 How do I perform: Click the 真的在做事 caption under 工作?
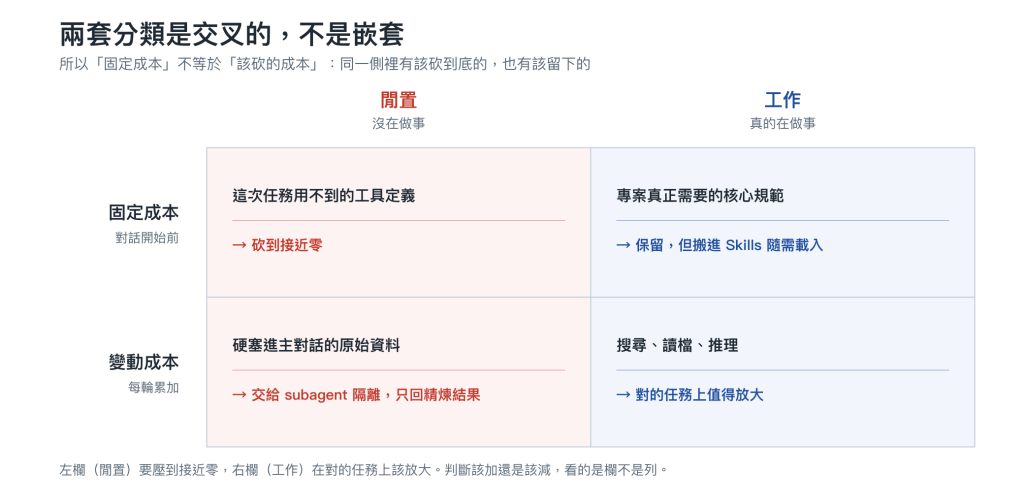(x=782, y=123)
